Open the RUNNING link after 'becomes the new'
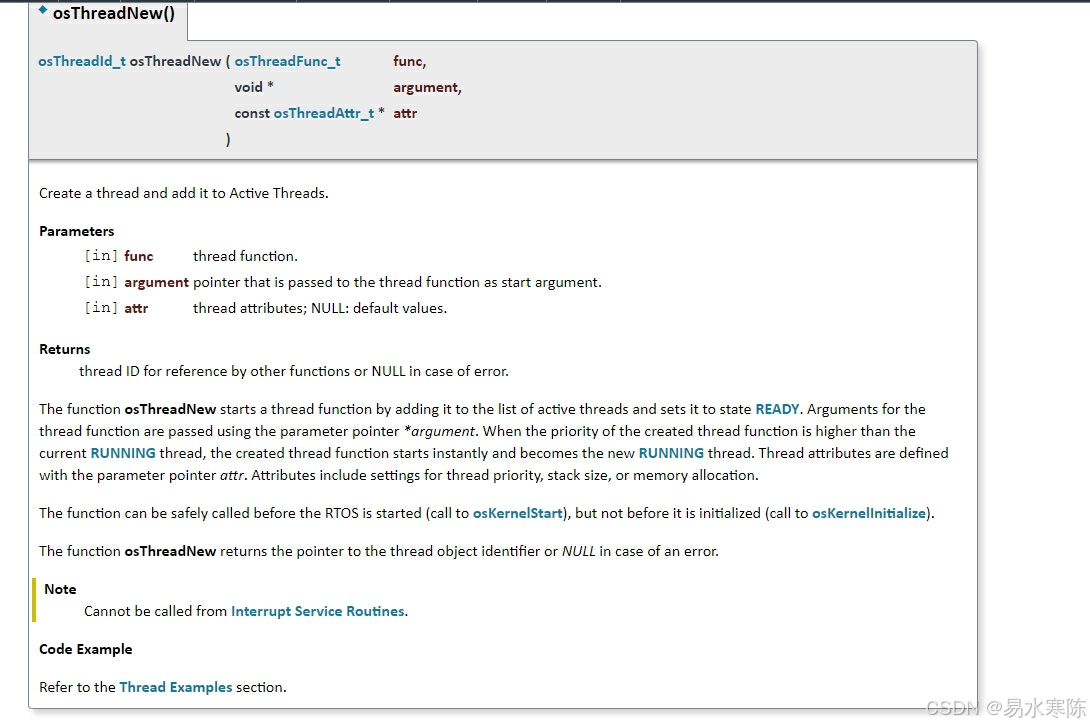The height and width of the screenshot is (725, 1090). (x=672, y=453)
